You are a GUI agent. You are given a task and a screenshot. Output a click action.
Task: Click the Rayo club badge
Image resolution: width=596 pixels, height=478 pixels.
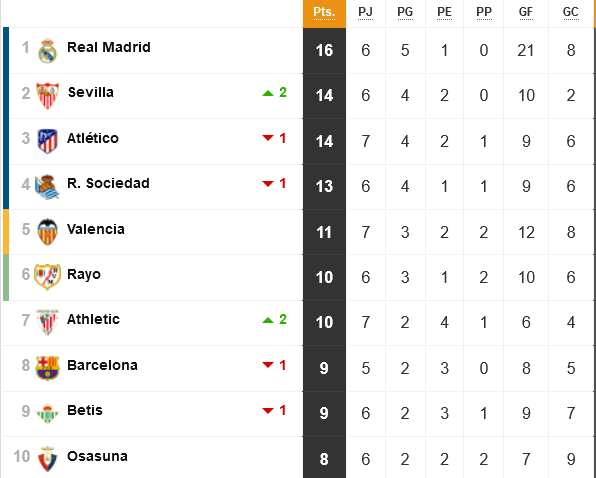point(48,277)
